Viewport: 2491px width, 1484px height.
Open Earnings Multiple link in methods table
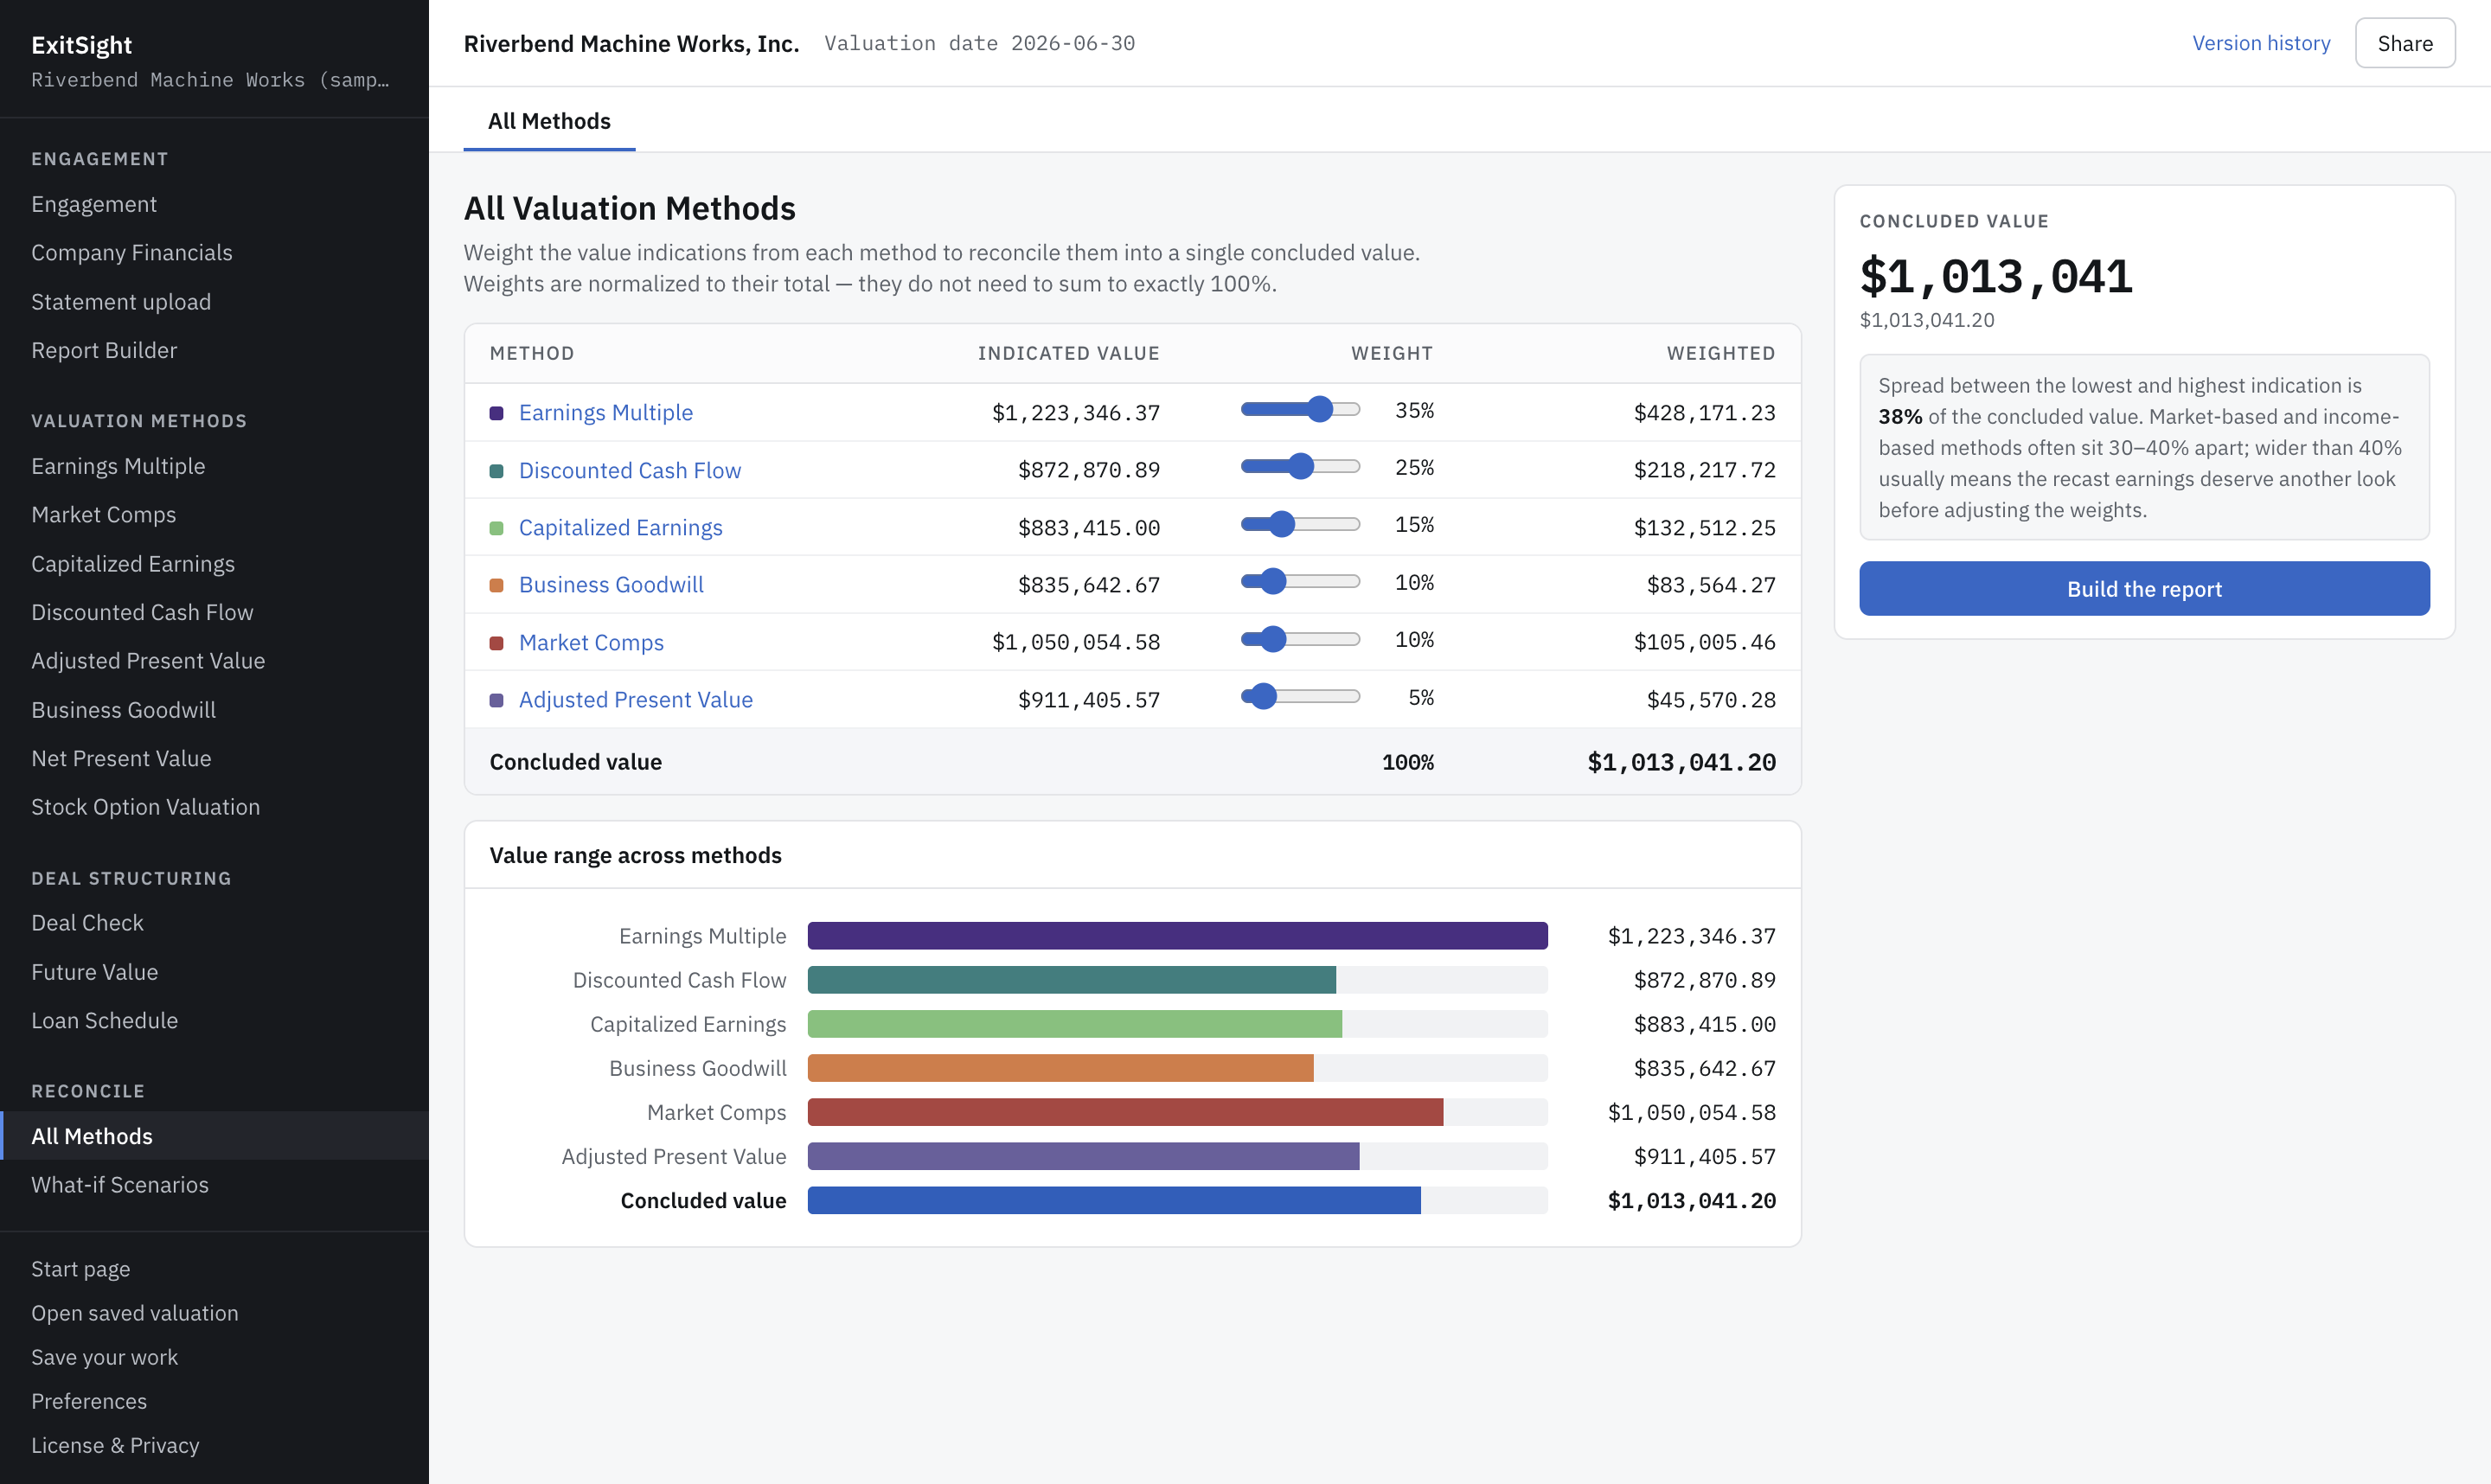(x=605, y=413)
